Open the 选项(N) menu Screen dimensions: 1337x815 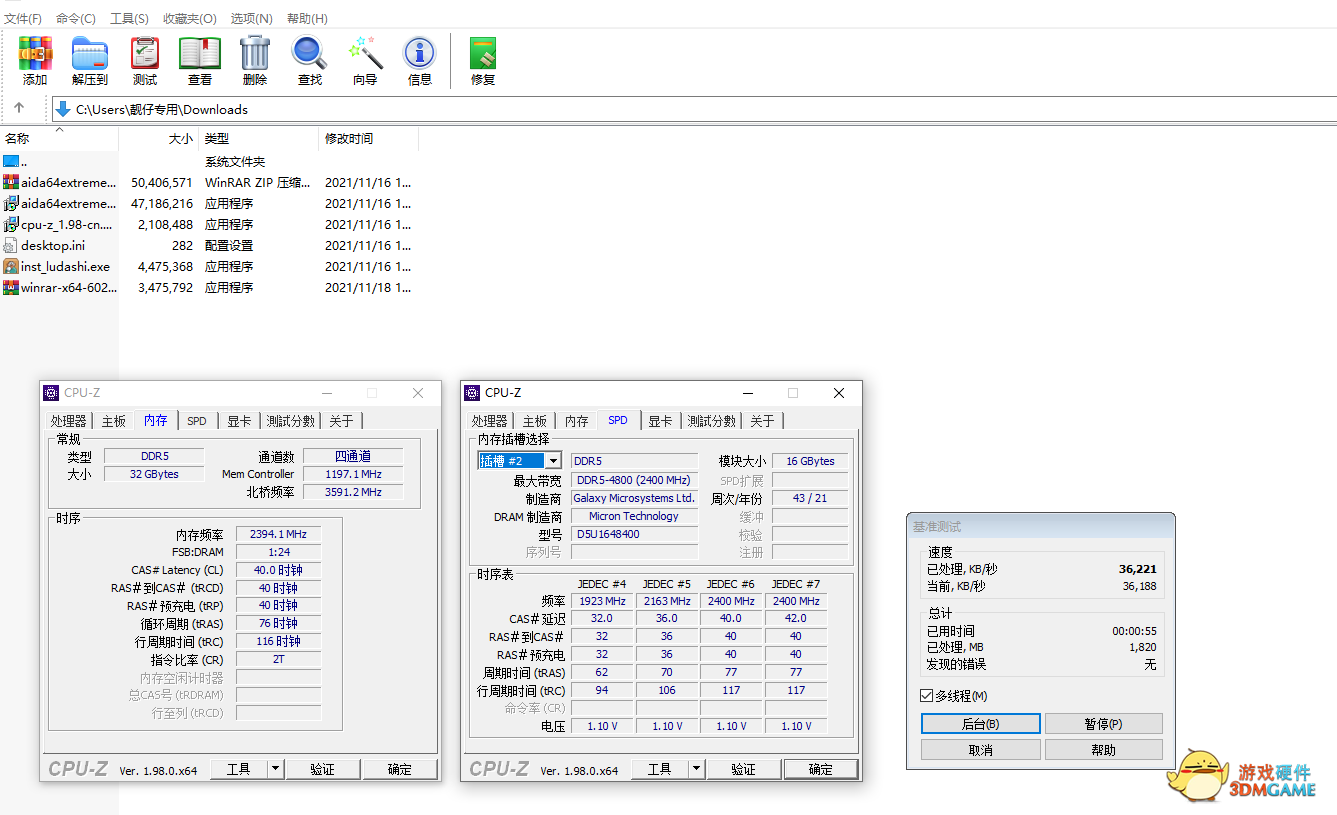point(251,18)
